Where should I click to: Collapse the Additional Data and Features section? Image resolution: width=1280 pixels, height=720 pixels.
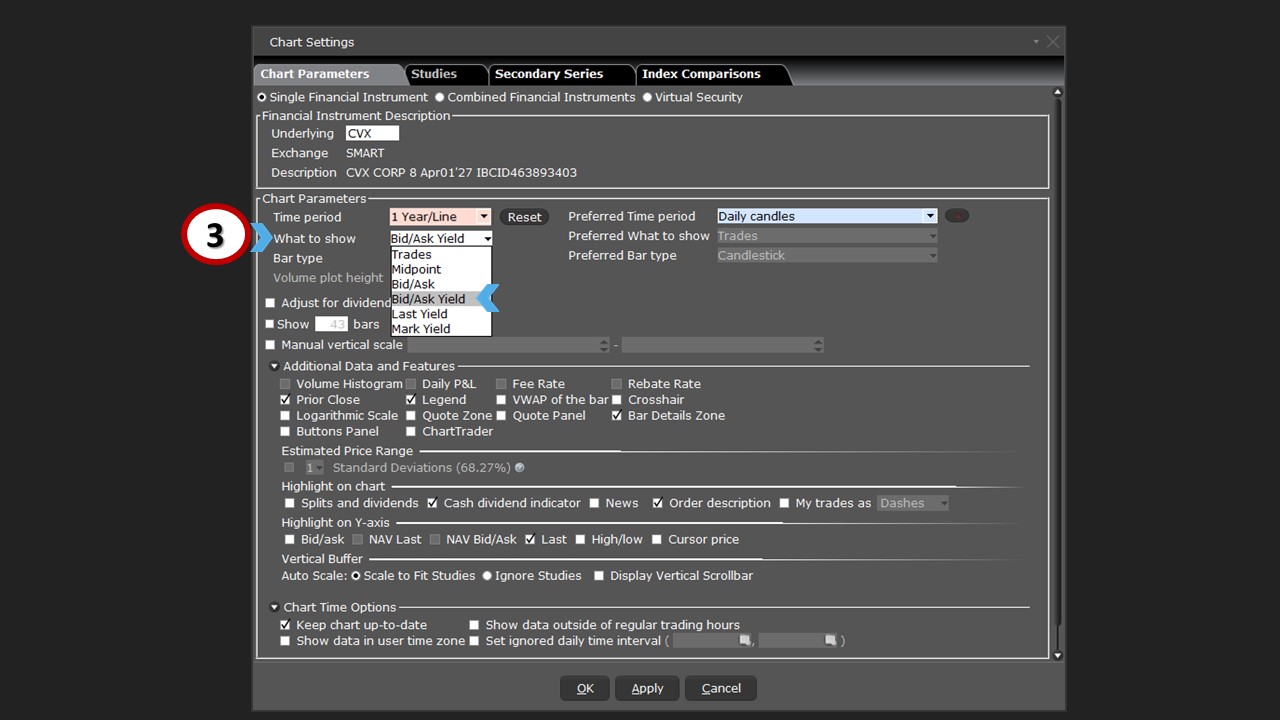pos(274,366)
